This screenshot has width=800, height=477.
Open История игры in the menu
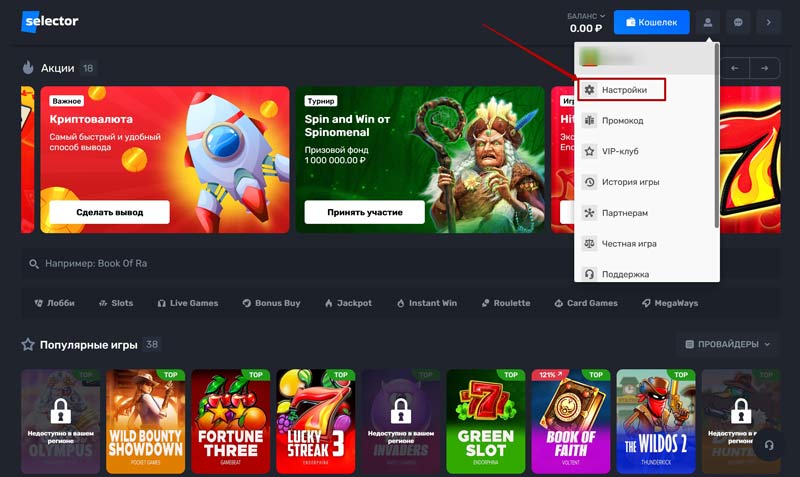coord(630,183)
